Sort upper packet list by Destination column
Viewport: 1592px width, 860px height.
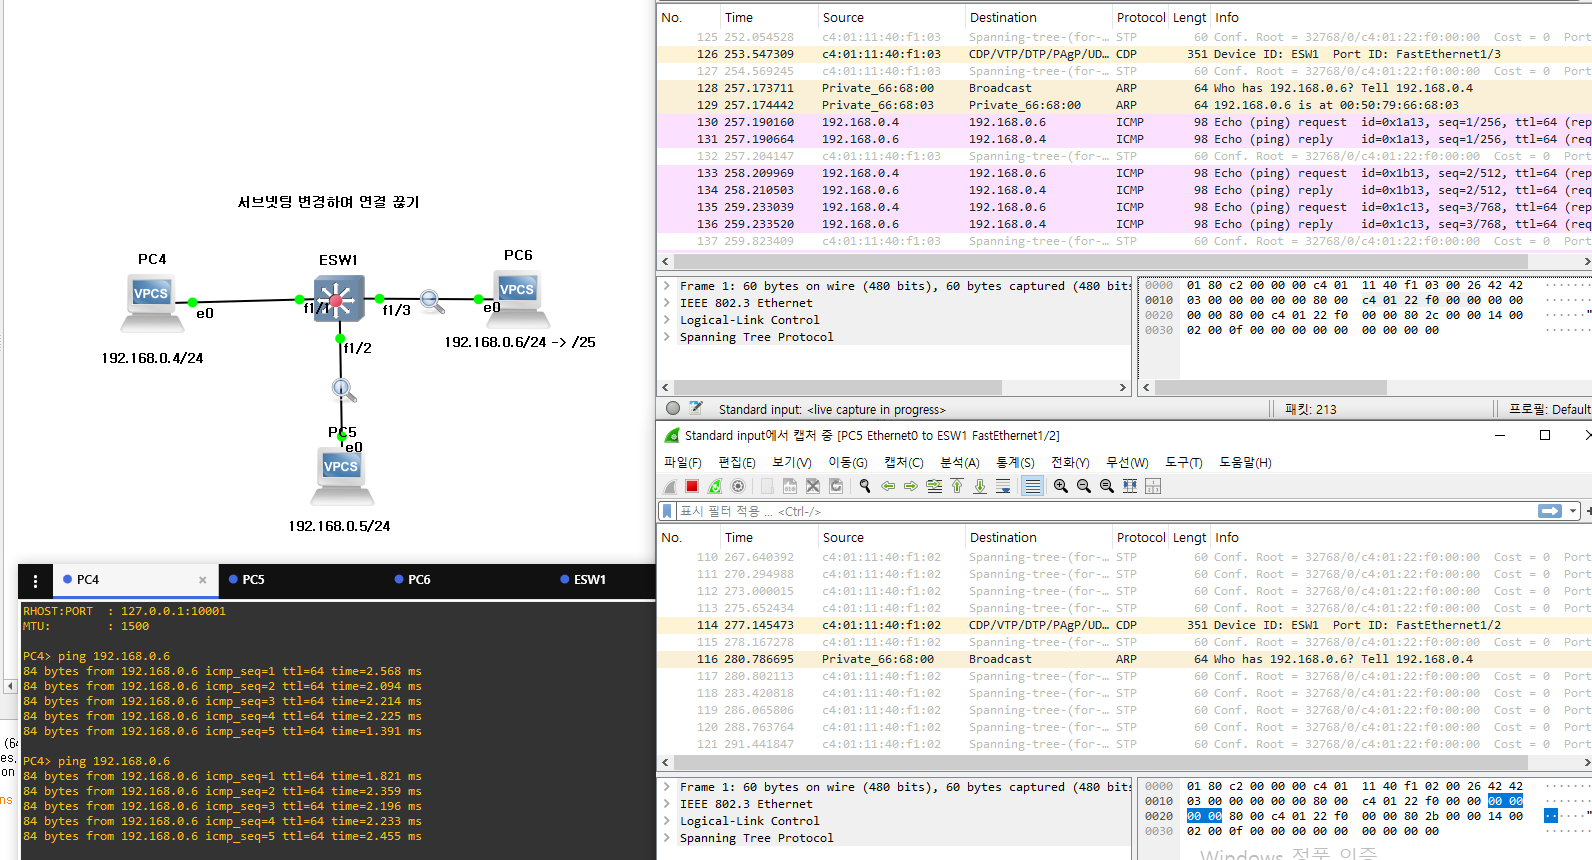tap(1038, 17)
